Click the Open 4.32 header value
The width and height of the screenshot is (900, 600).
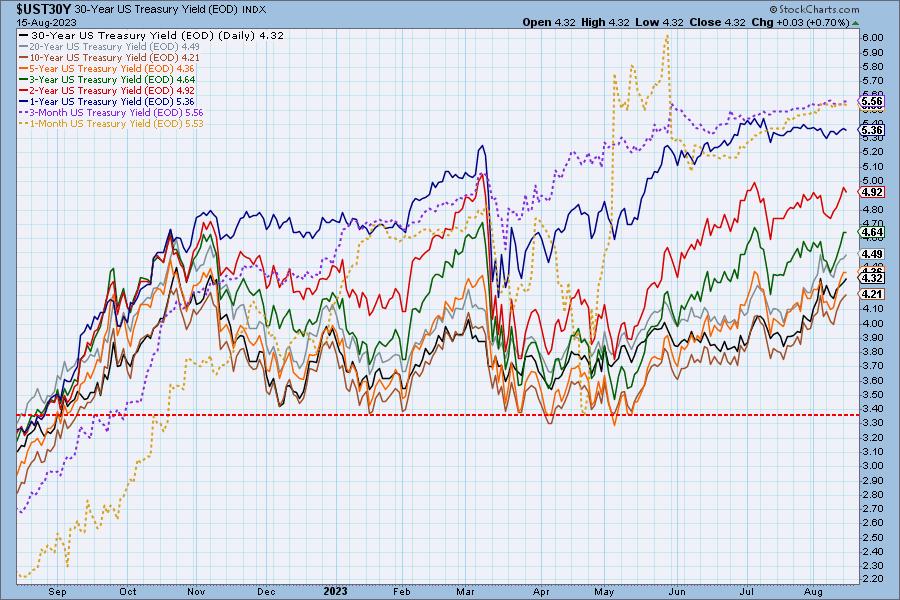549,22
